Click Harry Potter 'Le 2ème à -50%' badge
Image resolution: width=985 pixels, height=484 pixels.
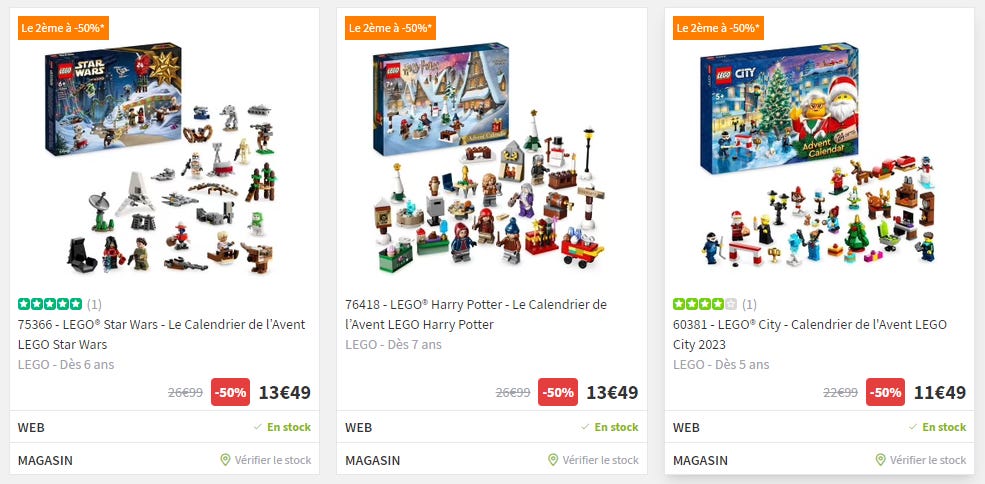pyautogui.click(x=391, y=28)
